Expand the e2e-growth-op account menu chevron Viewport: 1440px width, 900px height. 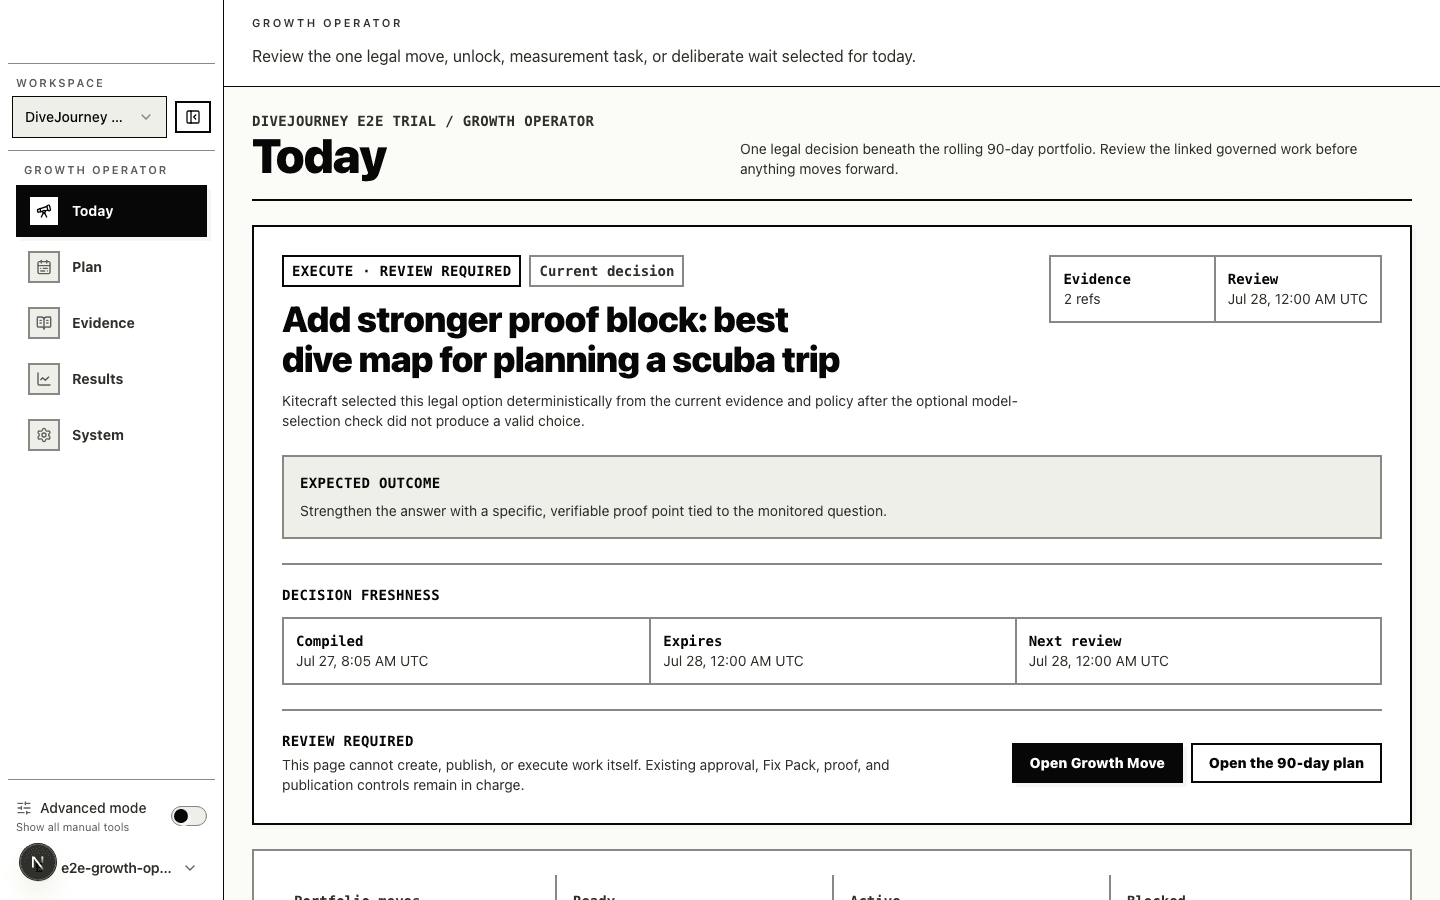click(x=190, y=868)
